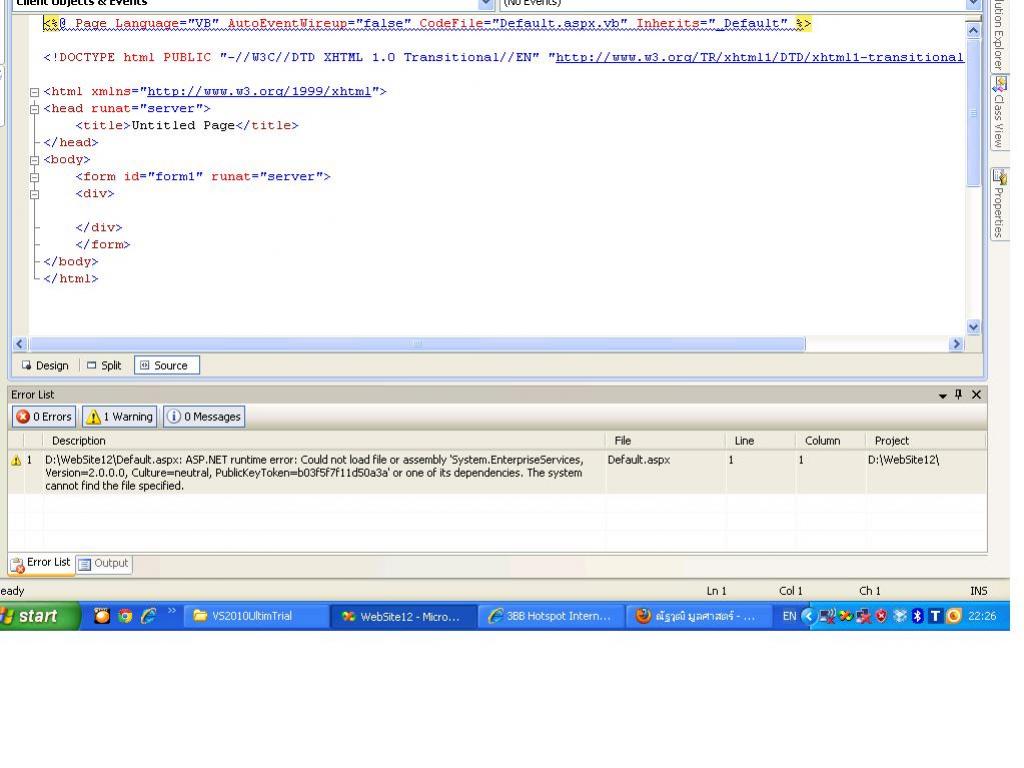Toggle the 1 Warning filter button
Image resolution: width=1024 pixels, height=768 pixels.
coord(120,417)
